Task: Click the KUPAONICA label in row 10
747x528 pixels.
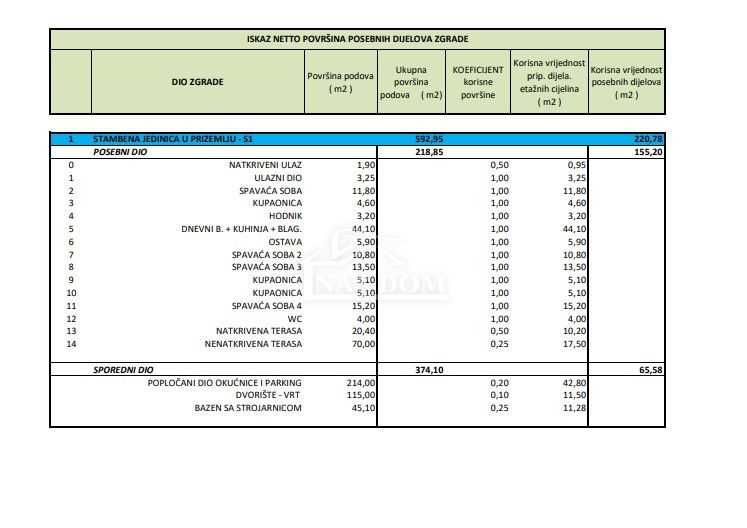Action: [x=277, y=293]
